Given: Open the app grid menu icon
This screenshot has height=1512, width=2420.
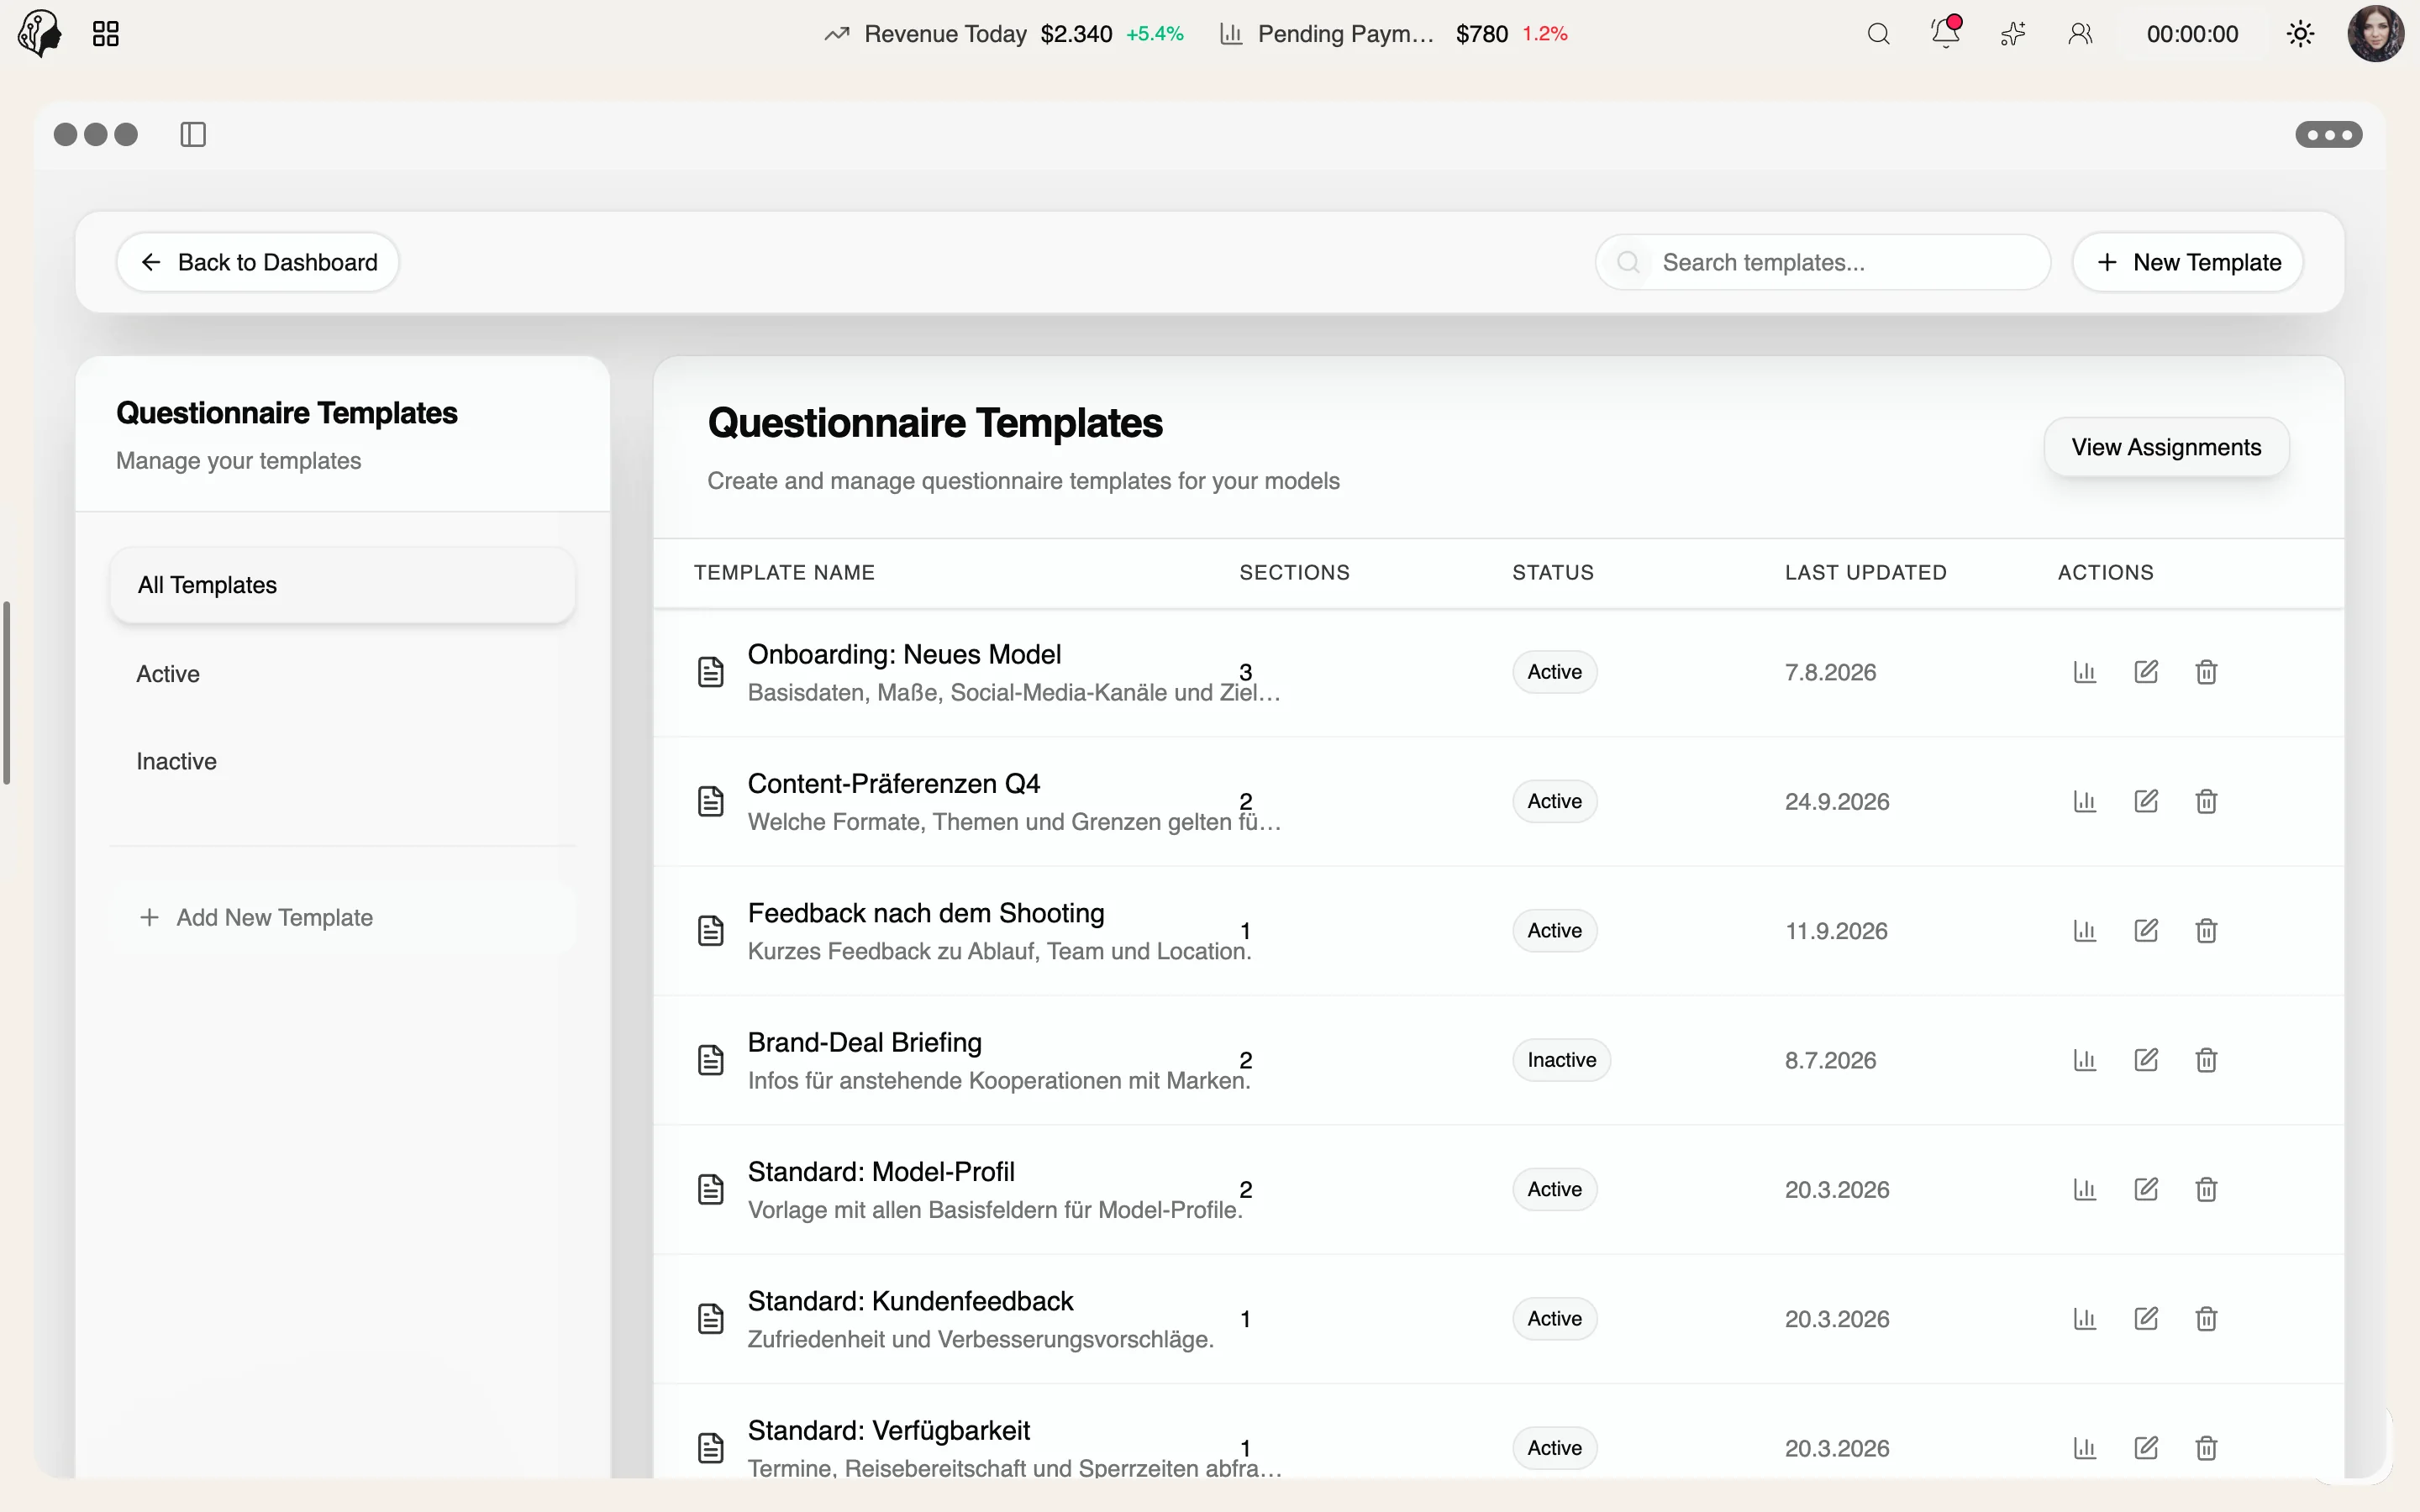Looking at the screenshot, I should click(105, 34).
